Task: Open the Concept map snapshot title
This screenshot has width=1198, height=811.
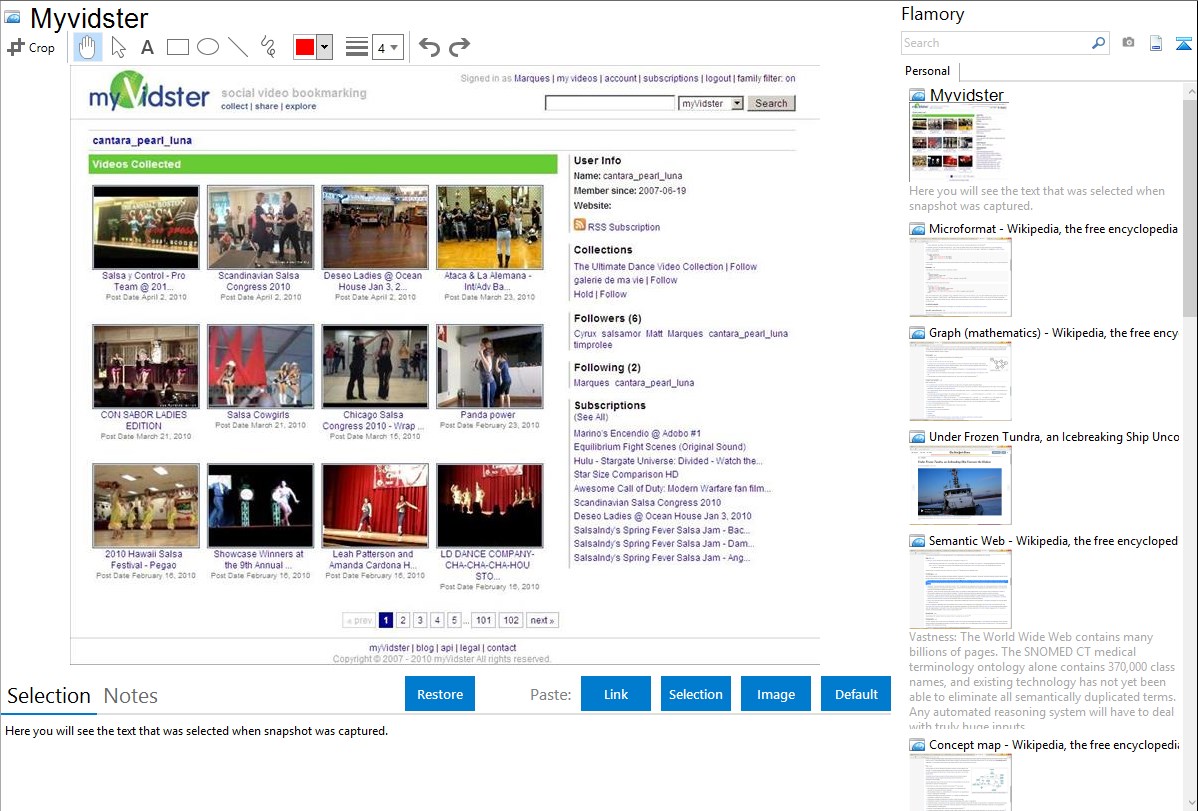Action: point(1053,744)
